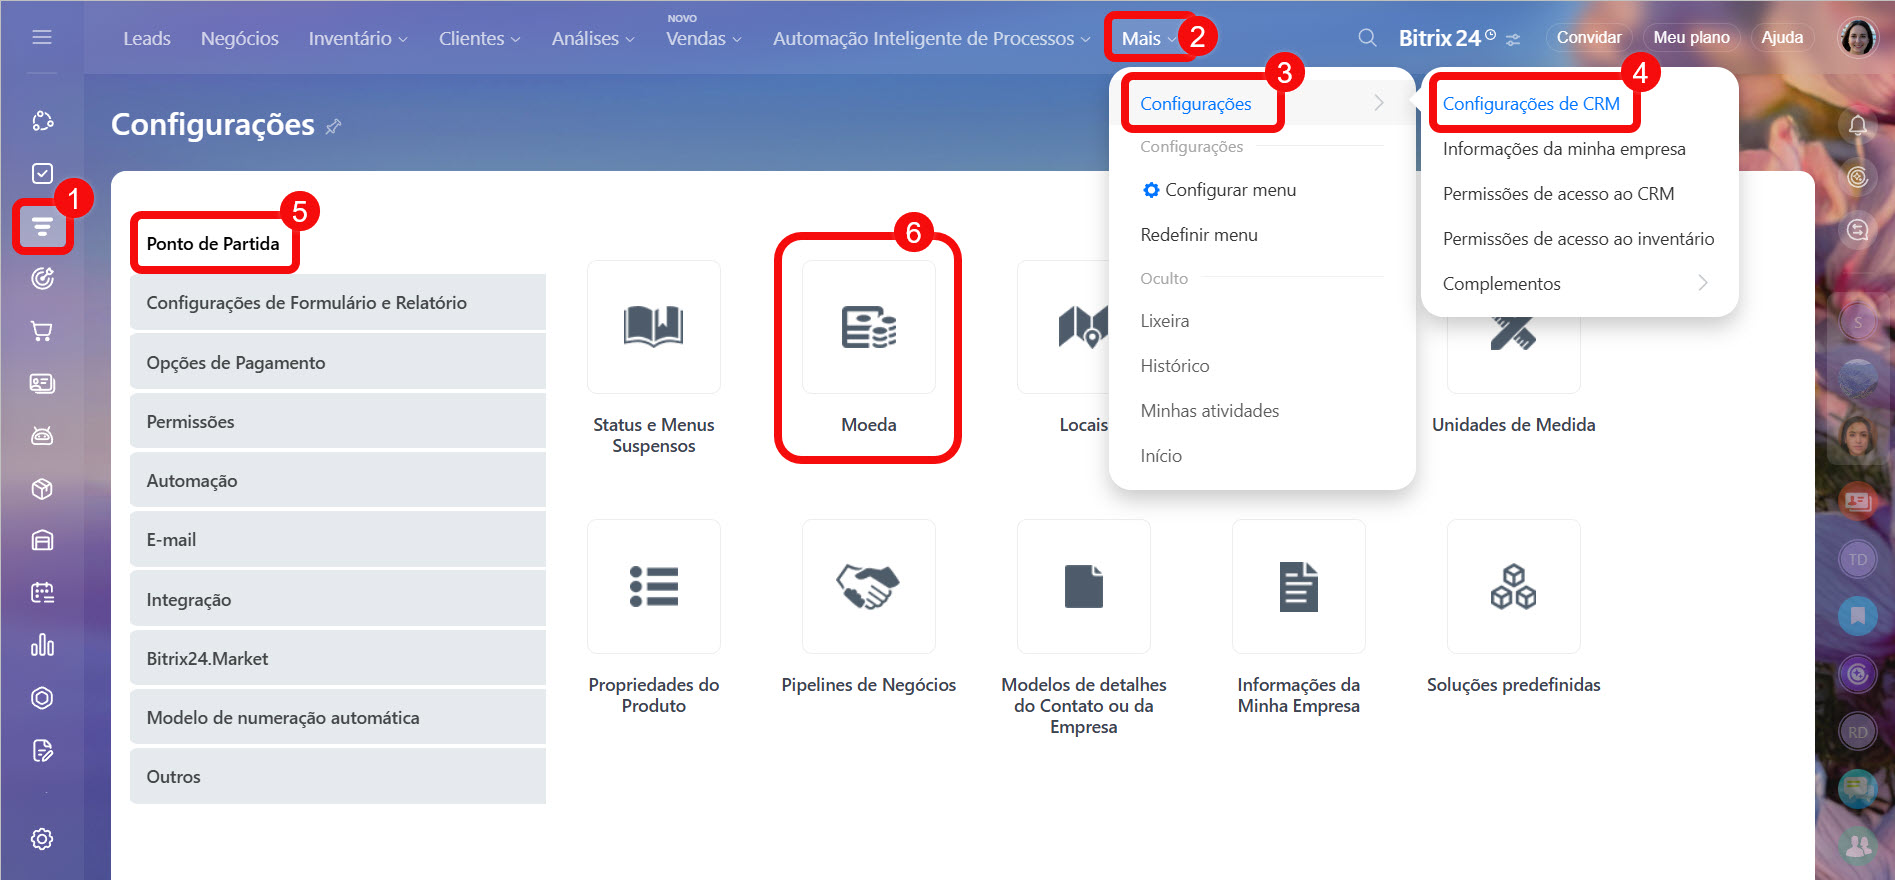Open the user profile avatar
The height and width of the screenshot is (880, 1895).
[1858, 38]
